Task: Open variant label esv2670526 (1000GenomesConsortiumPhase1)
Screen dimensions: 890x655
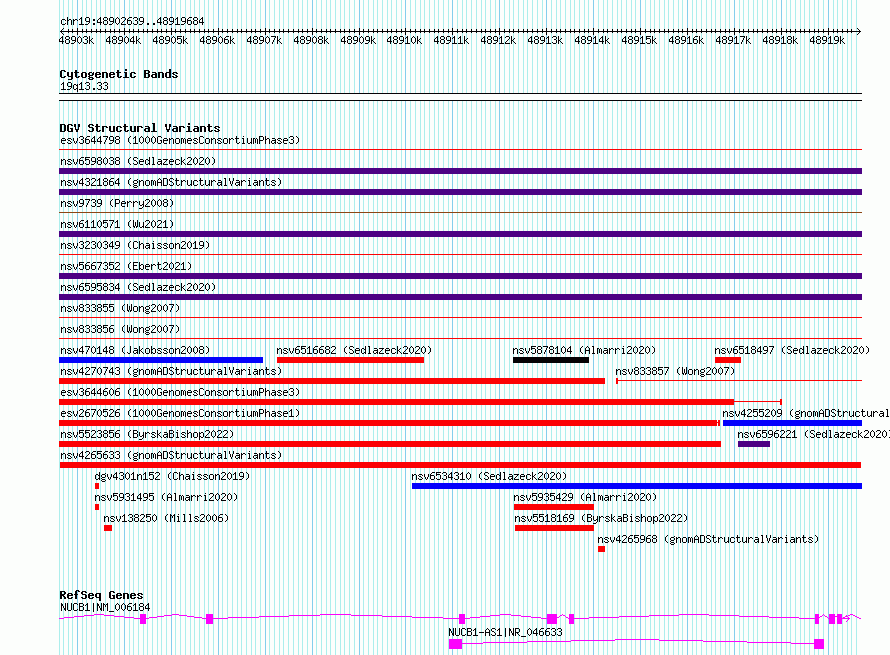Action: click(180, 413)
